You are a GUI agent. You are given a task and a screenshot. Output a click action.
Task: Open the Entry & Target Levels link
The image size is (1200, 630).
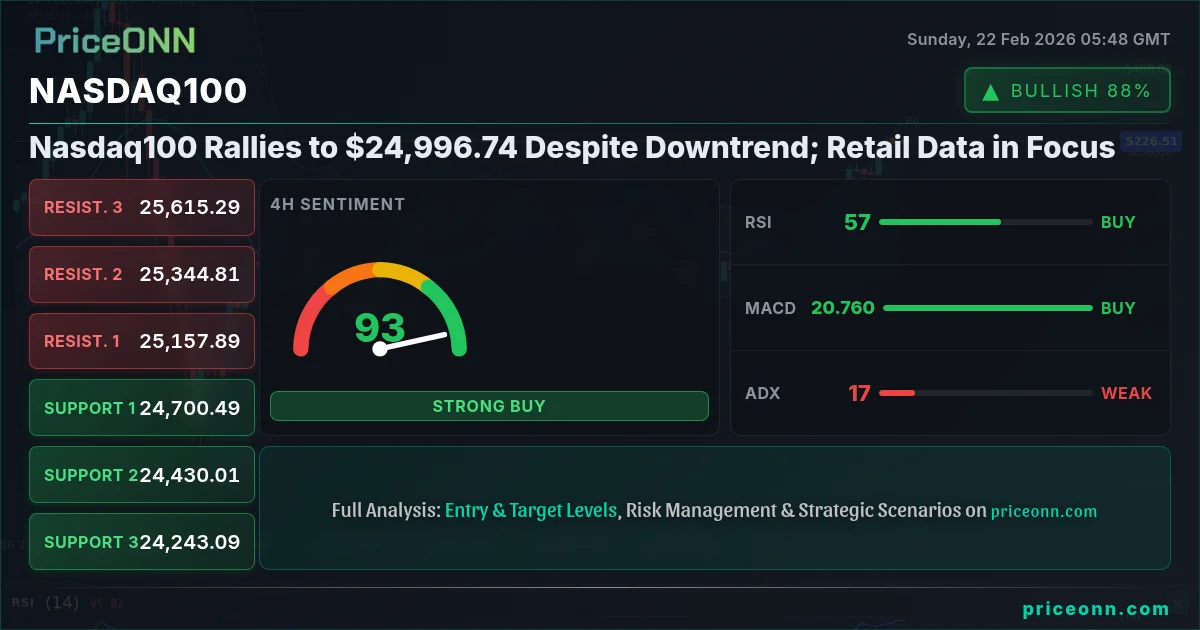(x=531, y=510)
